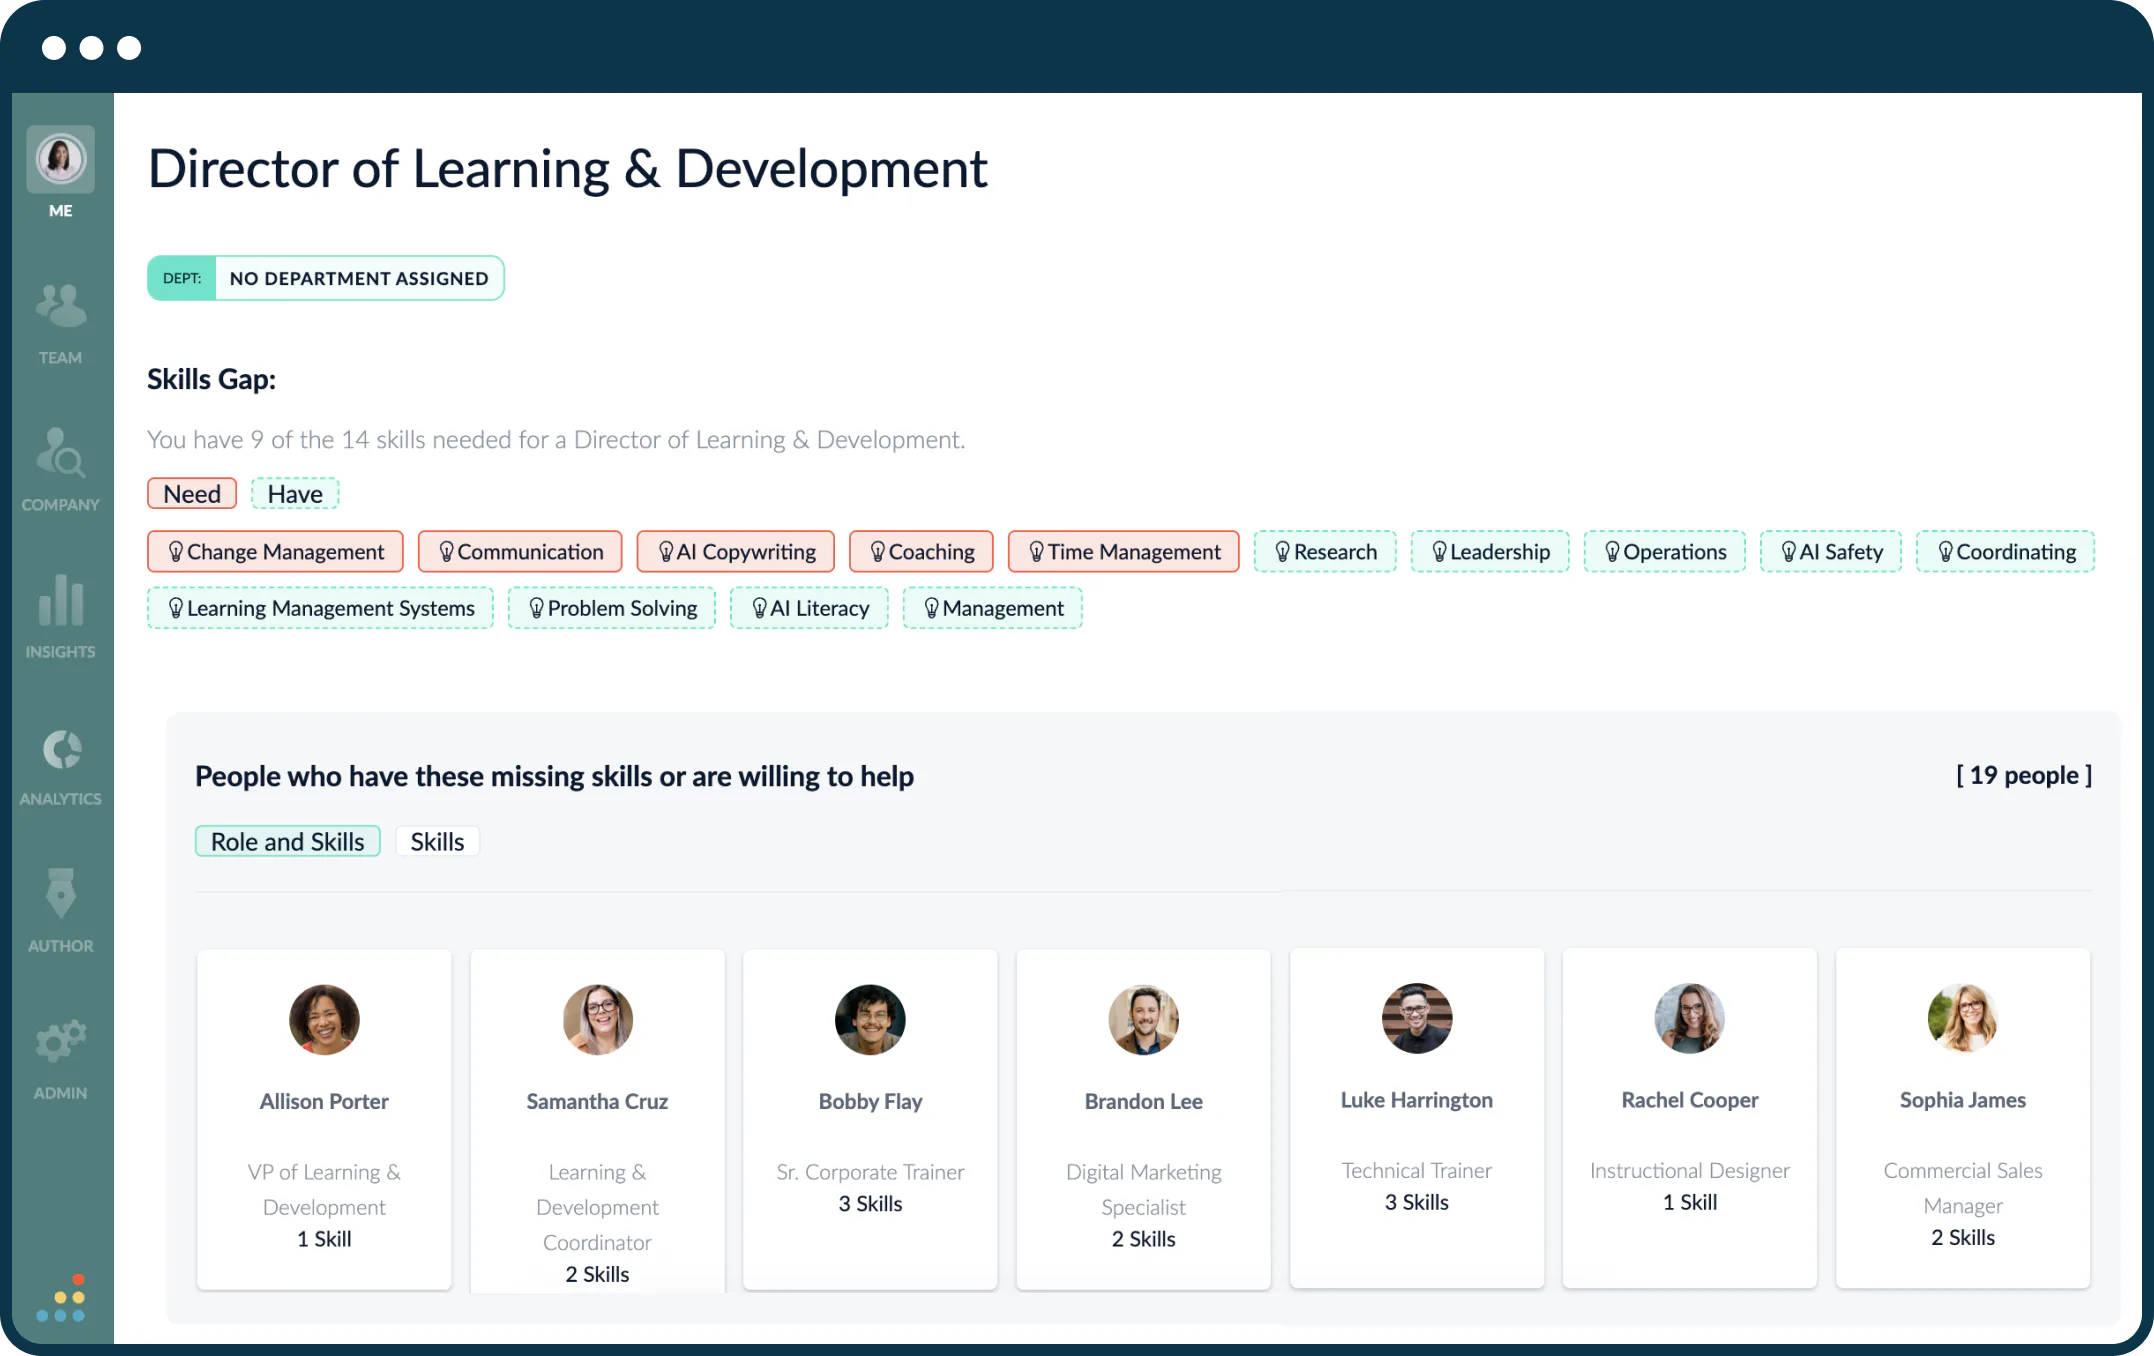
Task: Click the AI Literacy skill tag
Action: 809,608
